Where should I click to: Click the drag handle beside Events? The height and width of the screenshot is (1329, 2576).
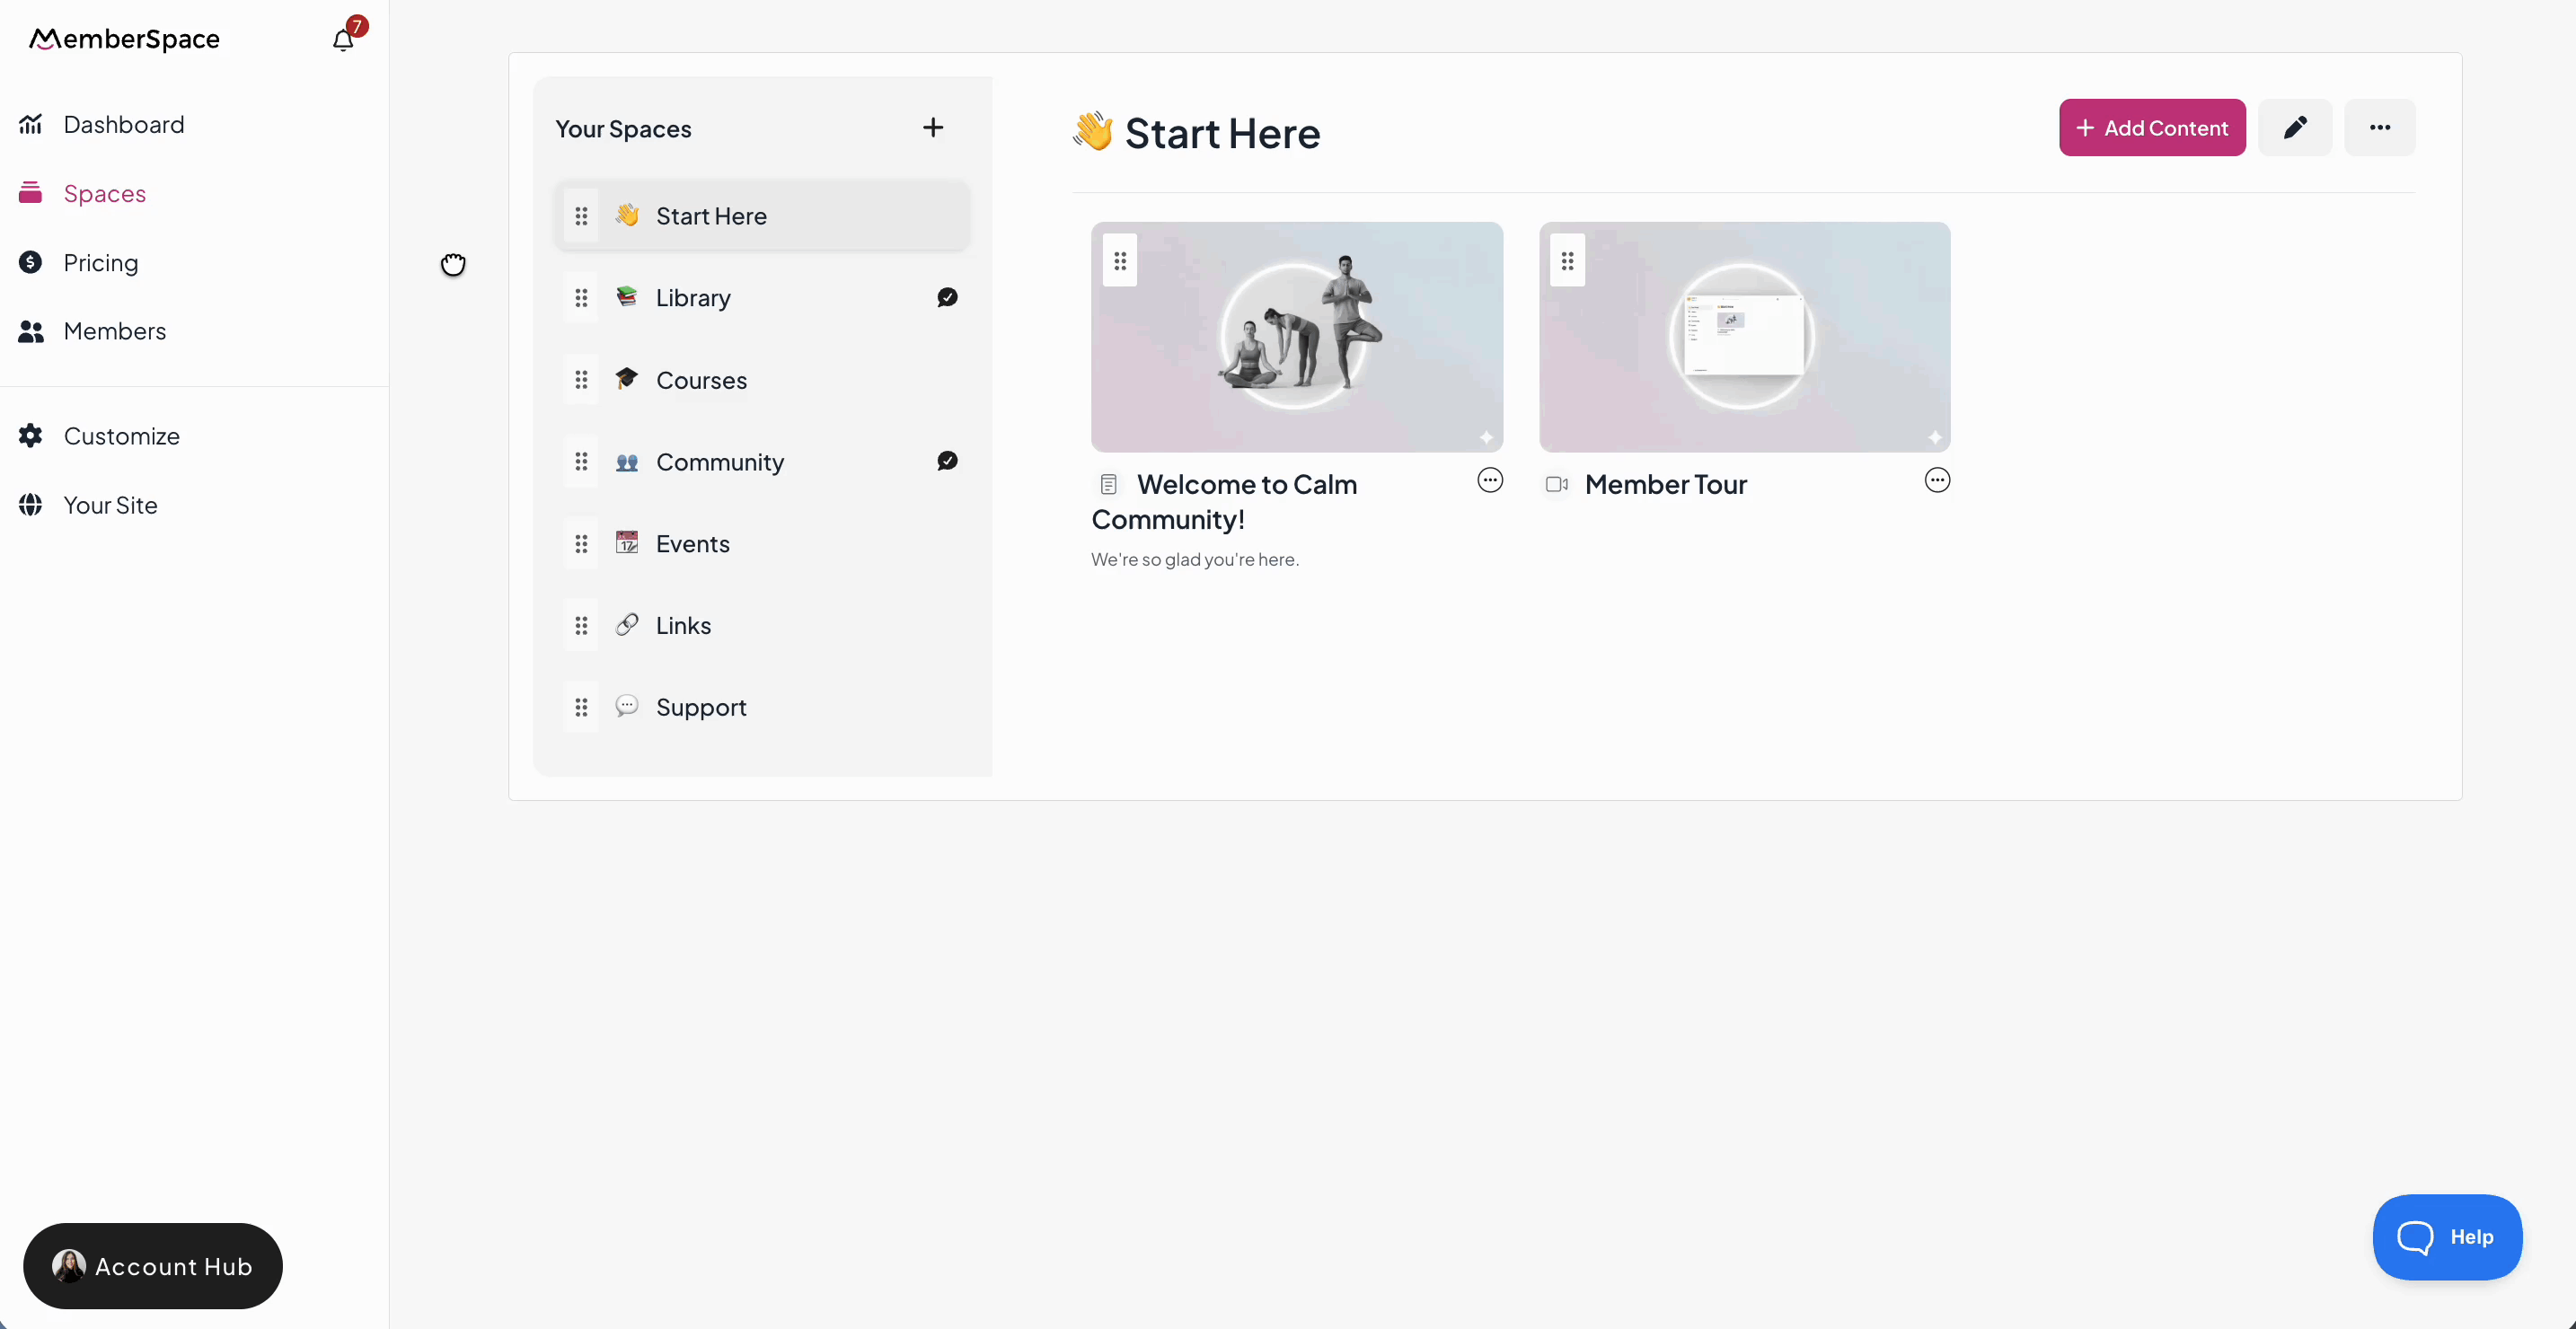click(x=581, y=544)
